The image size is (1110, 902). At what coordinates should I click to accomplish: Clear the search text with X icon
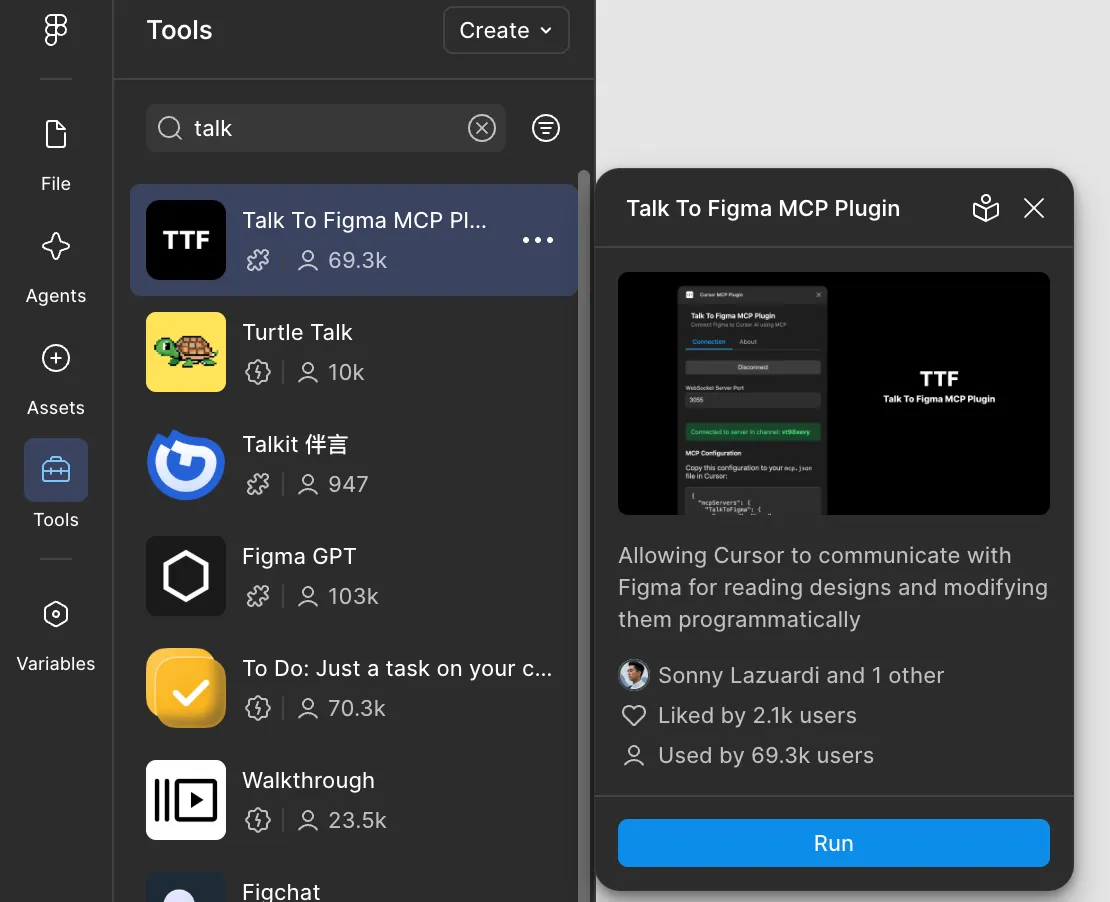(482, 128)
